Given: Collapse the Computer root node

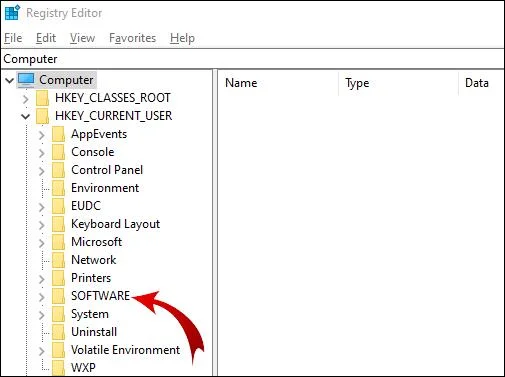Looking at the screenshot, I should (9, 80).
